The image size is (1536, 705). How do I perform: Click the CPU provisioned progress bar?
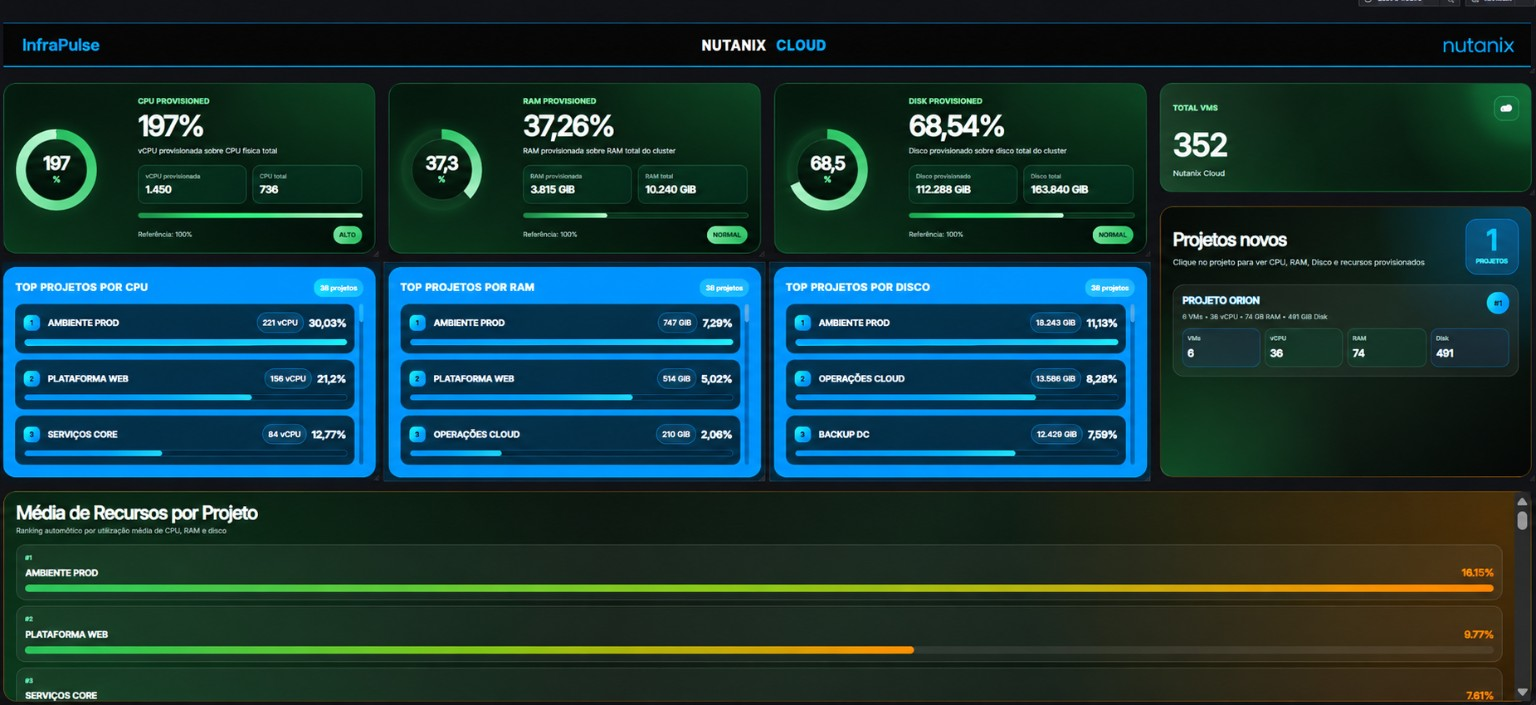point(250,215)
